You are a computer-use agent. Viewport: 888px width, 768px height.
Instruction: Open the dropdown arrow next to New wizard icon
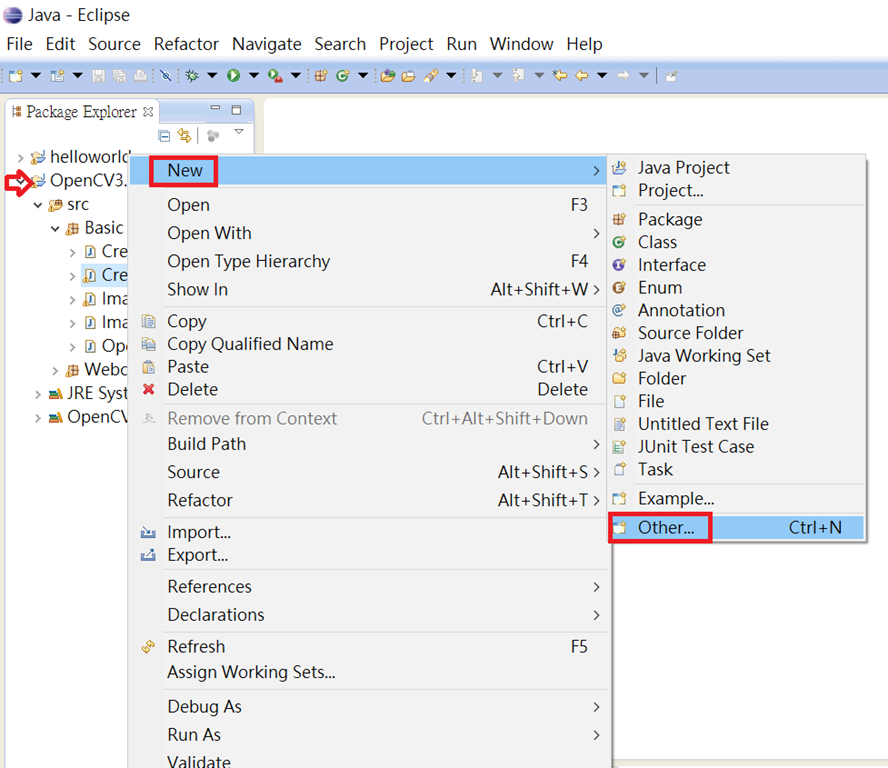(x=36, y=75)
